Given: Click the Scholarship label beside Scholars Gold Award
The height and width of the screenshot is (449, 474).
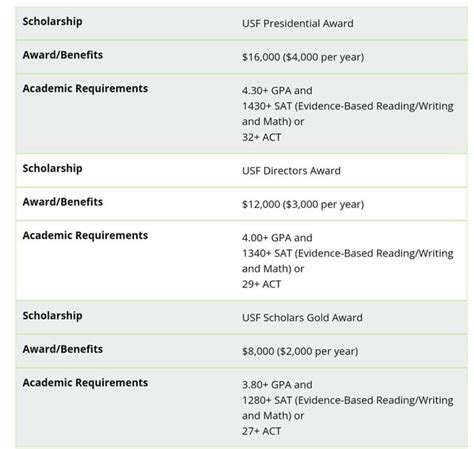Looking at the screenshot, I should click(52, 316).
